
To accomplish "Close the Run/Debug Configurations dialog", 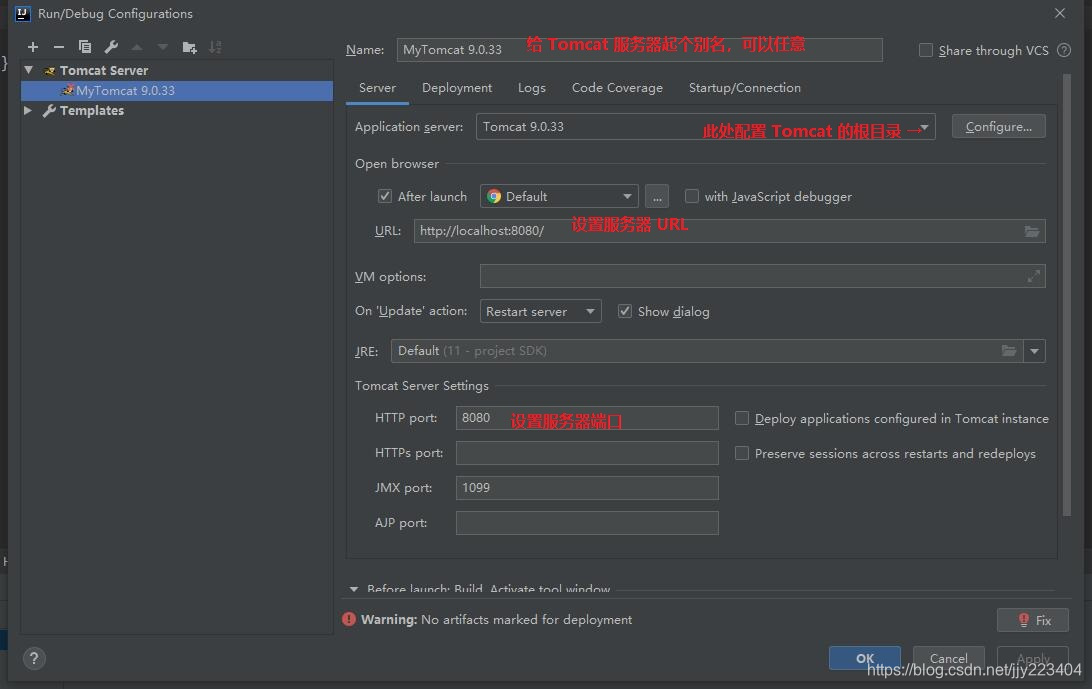I will [x=1060, y=13].
